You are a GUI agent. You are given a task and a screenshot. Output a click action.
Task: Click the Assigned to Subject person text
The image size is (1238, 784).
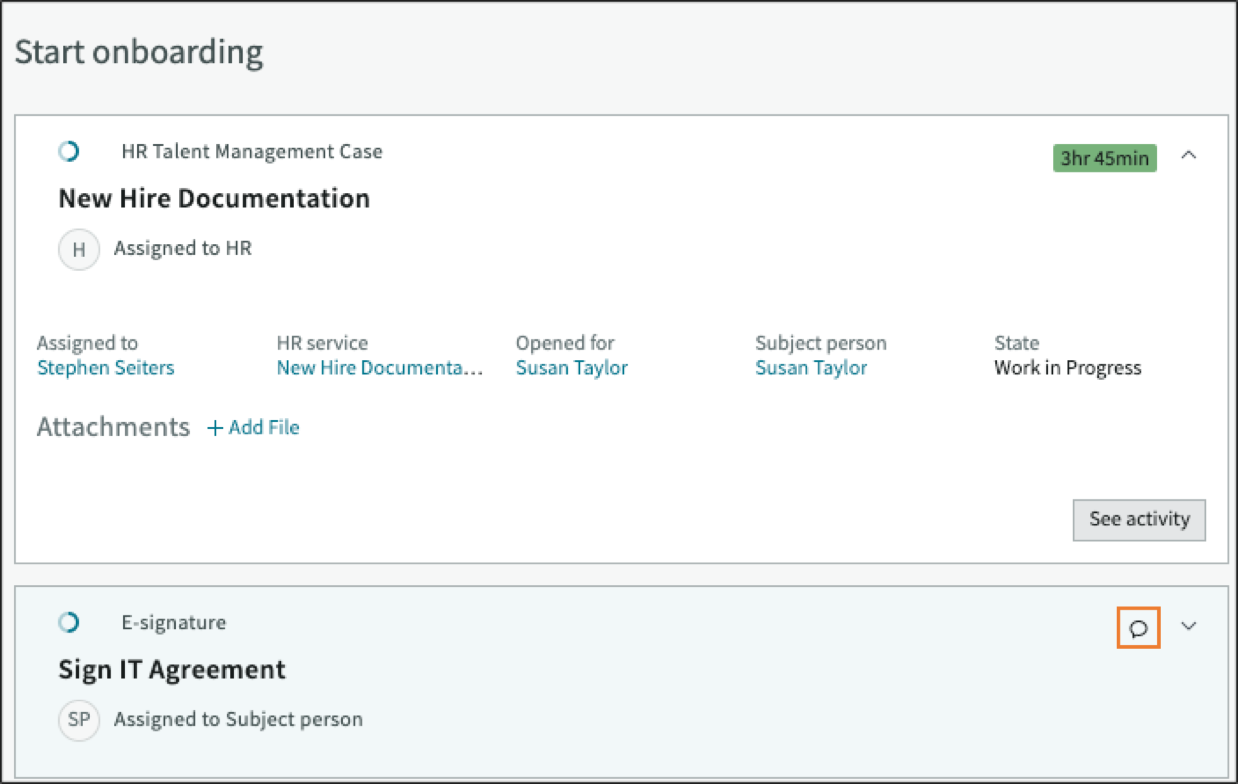click(238, 720)
